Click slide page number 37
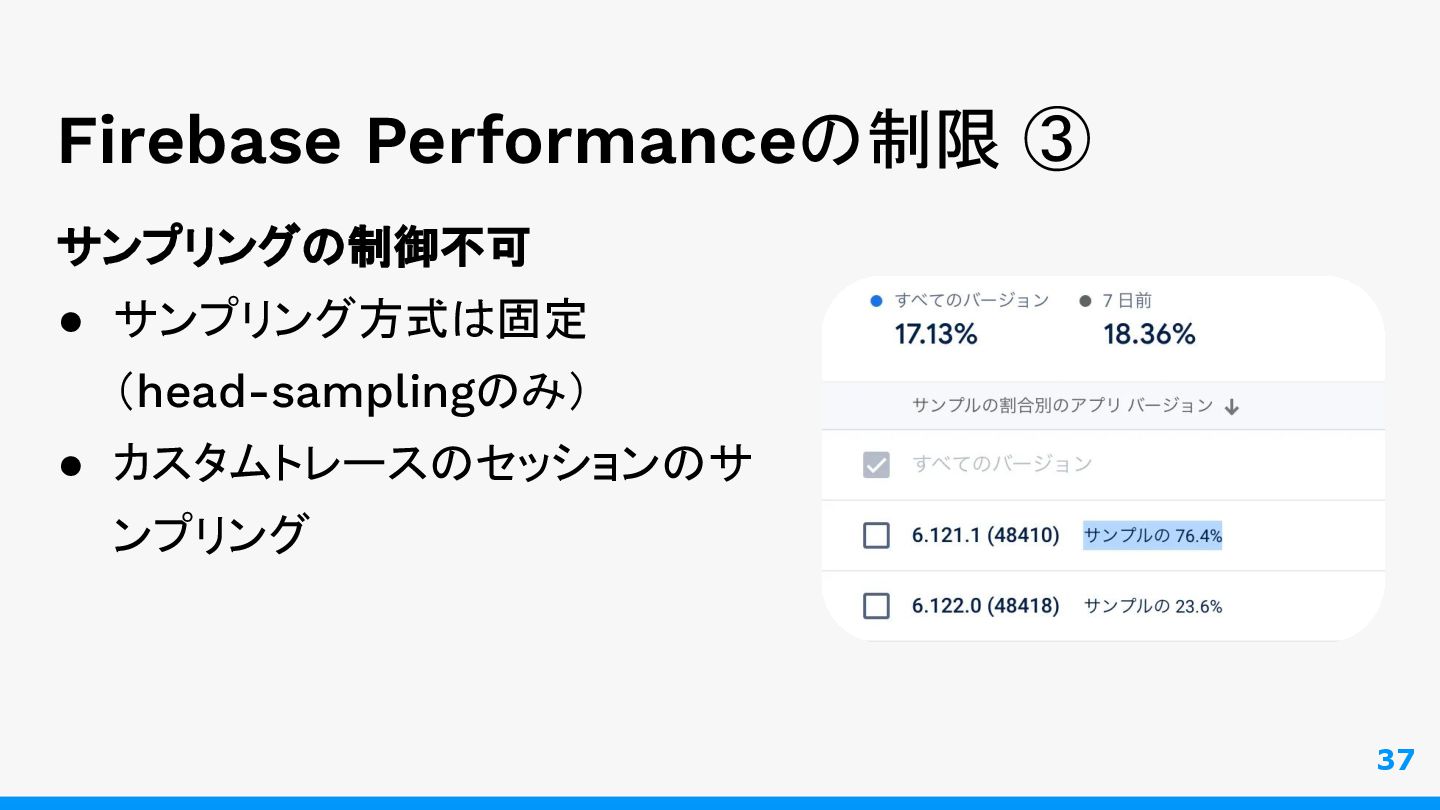 1396,760
